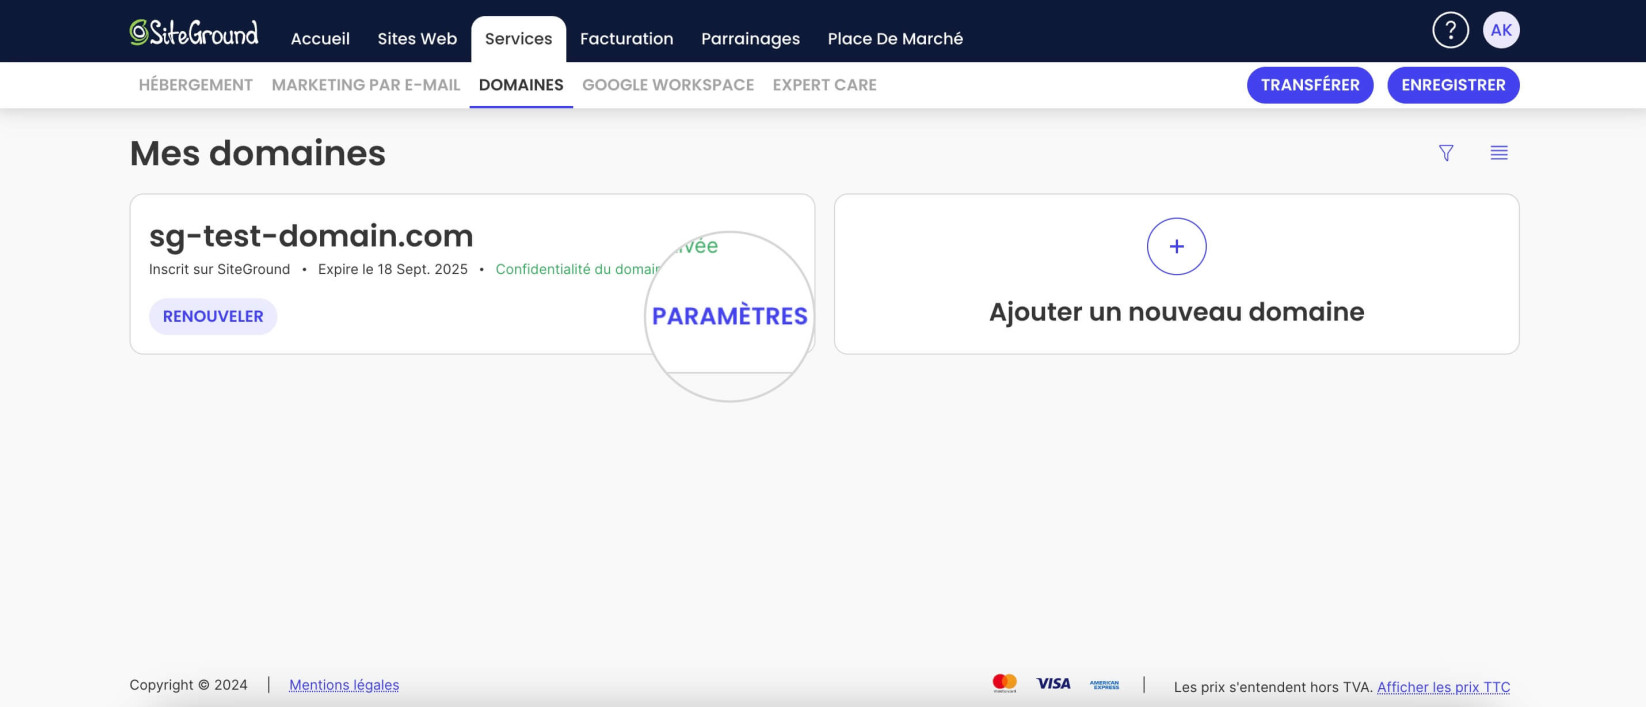
Task: Click the Confidentialité du domaine status text
Action: pyautogui.click(x=579, y=269)
